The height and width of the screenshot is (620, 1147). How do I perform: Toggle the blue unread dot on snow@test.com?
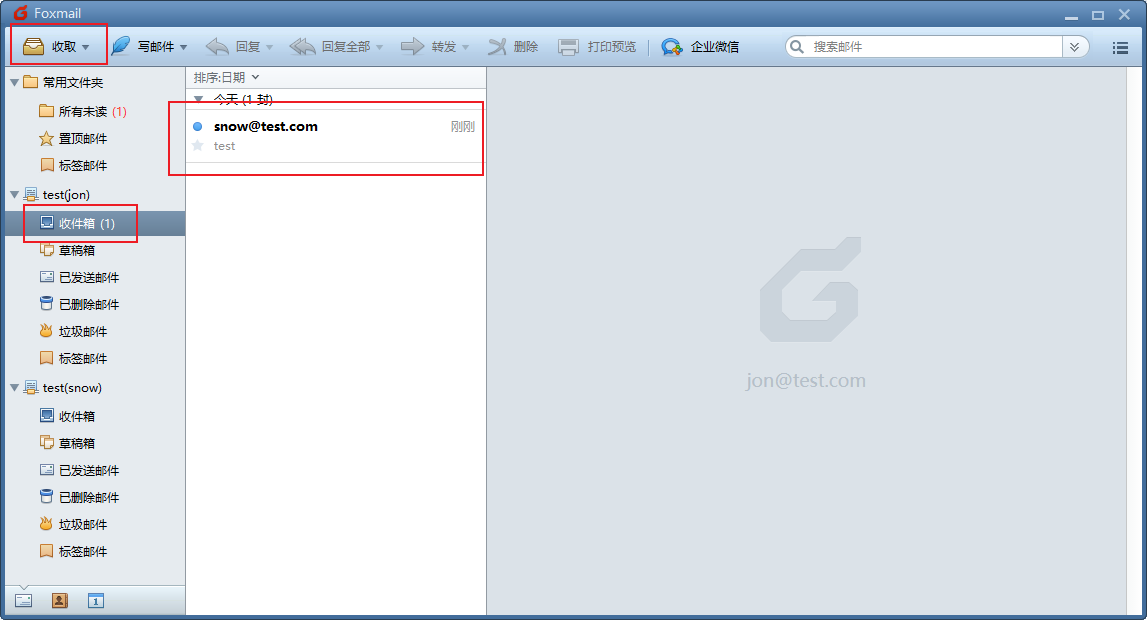tap(198, 126)
